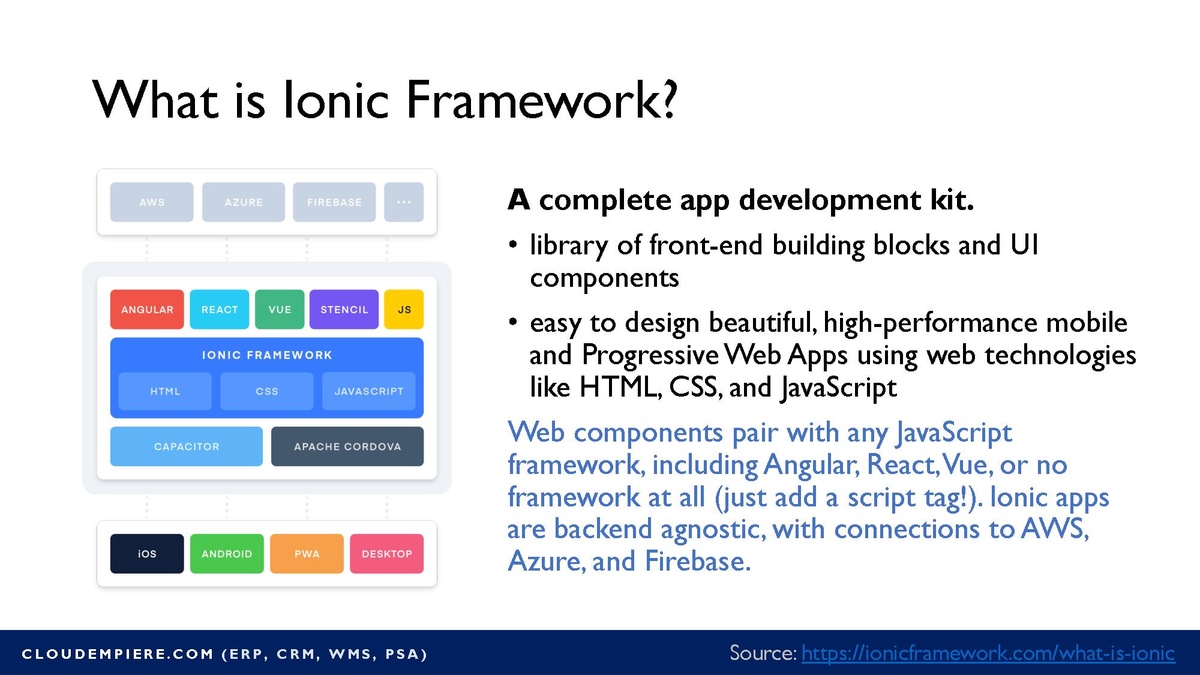The image size is (1200, 675).
Task: Select the orange PWA tile
Action: [x=307, y=554]
